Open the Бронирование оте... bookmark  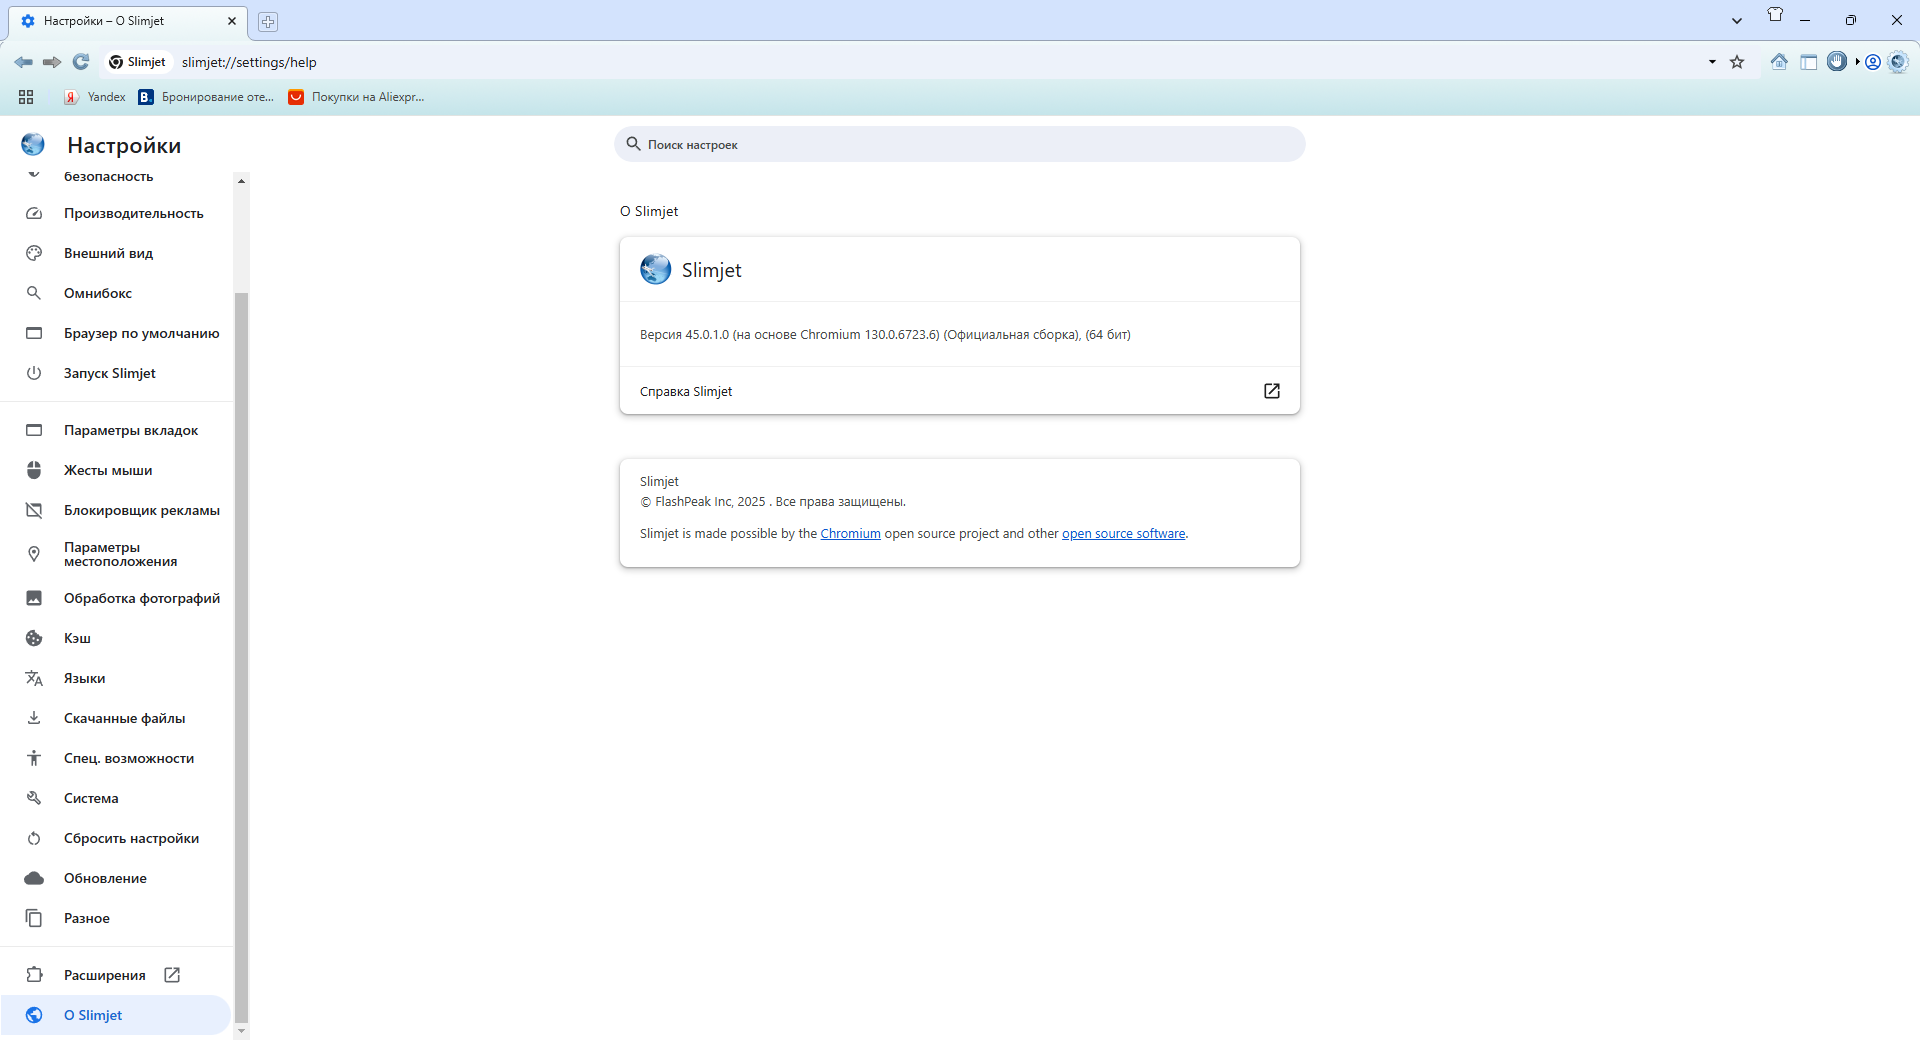pos(206,97)
